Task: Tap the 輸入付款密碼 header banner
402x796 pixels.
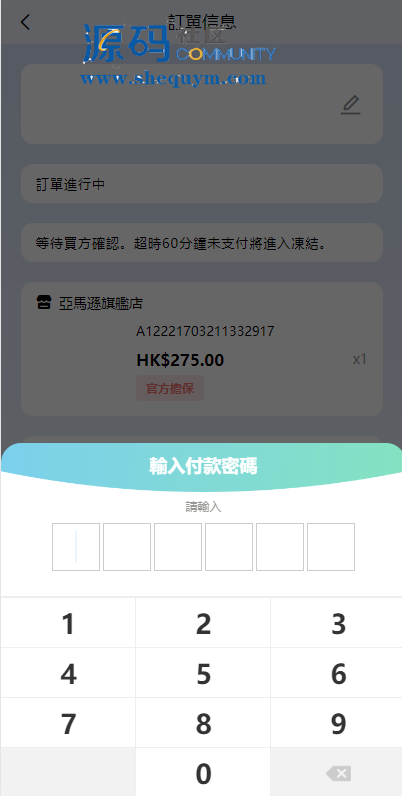Action: click(x=203, y=466)
